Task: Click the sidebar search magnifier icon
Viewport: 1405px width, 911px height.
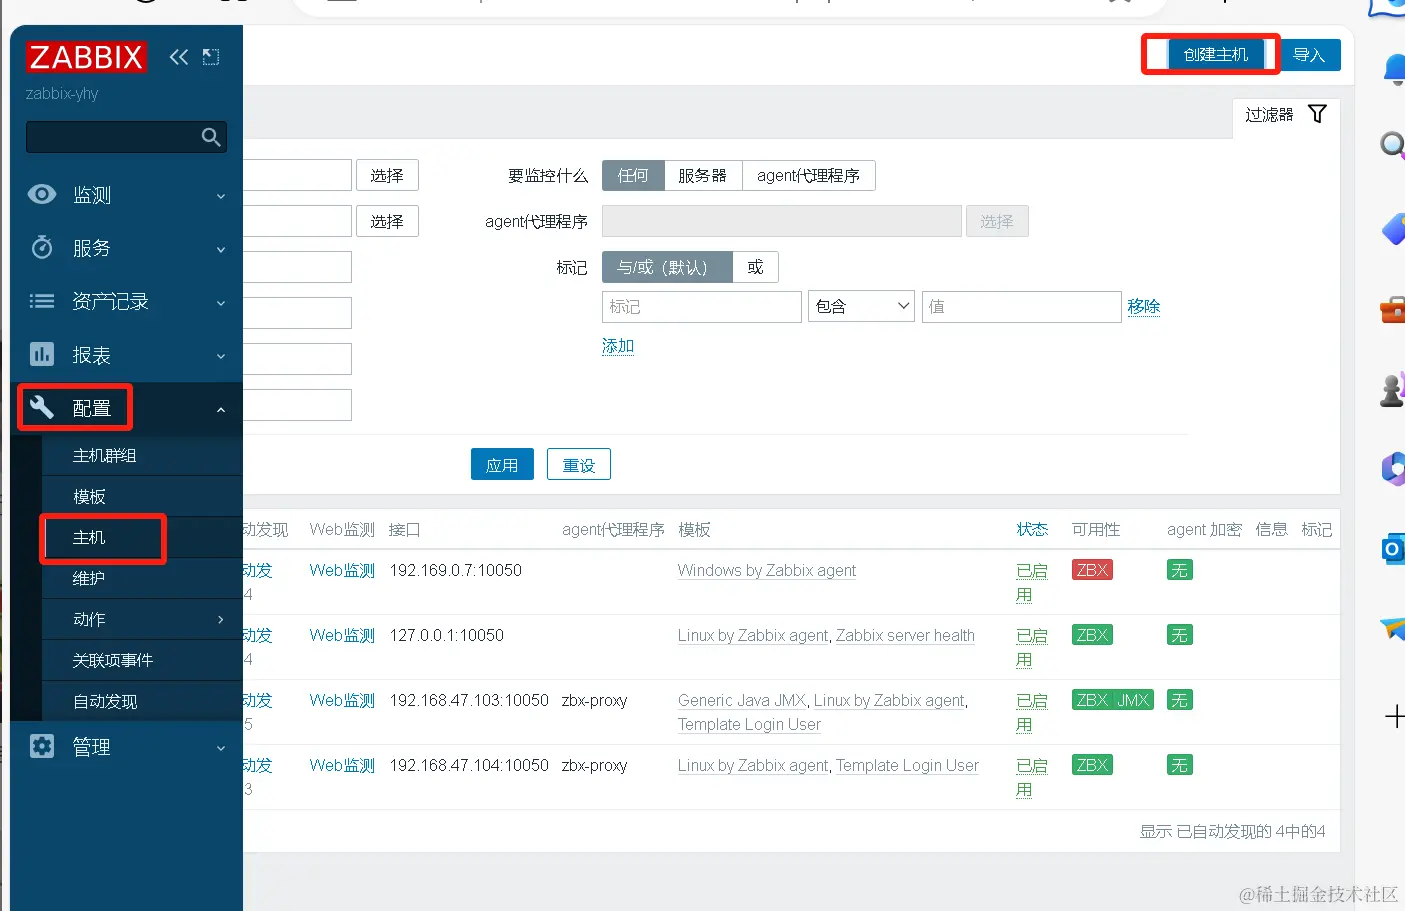Action: point(211,137)
